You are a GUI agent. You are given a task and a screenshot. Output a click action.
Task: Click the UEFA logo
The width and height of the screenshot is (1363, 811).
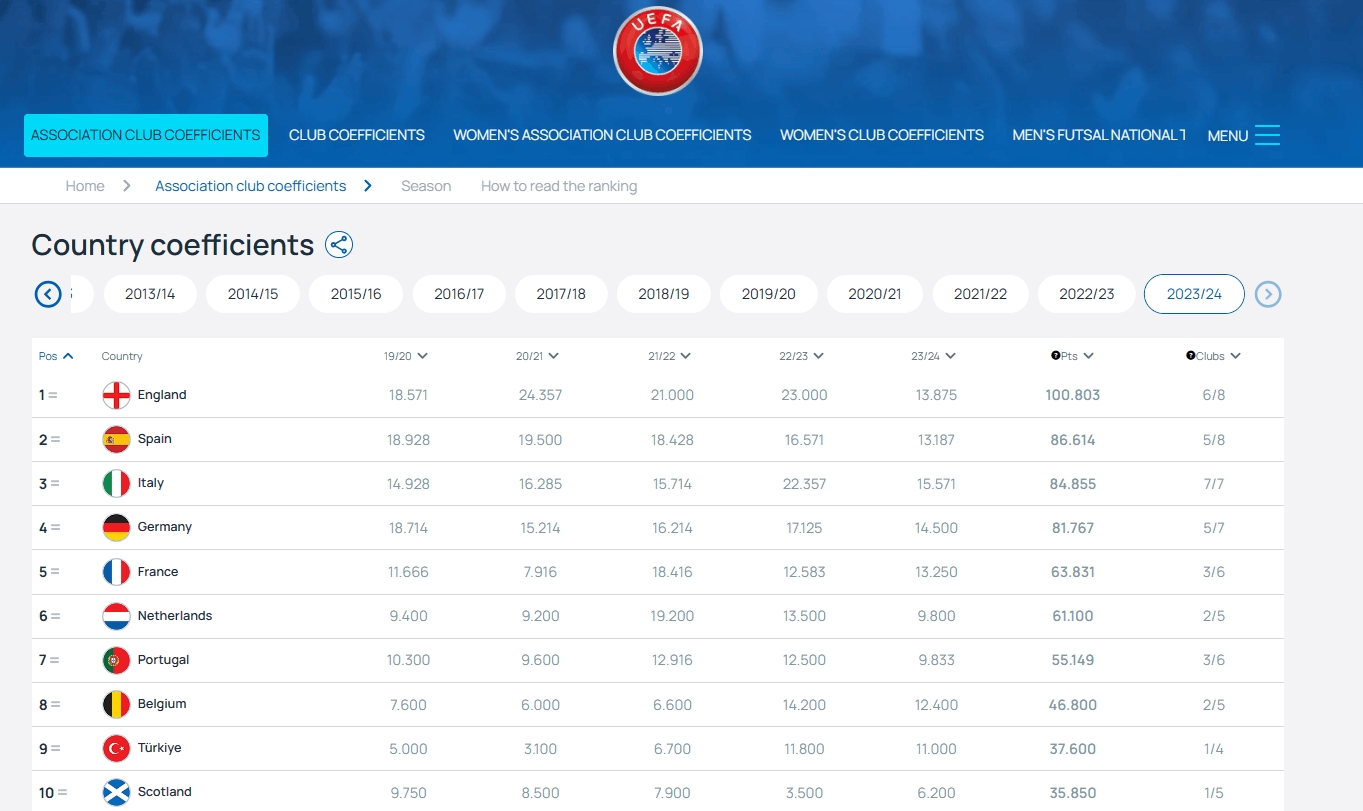[657, 50]
